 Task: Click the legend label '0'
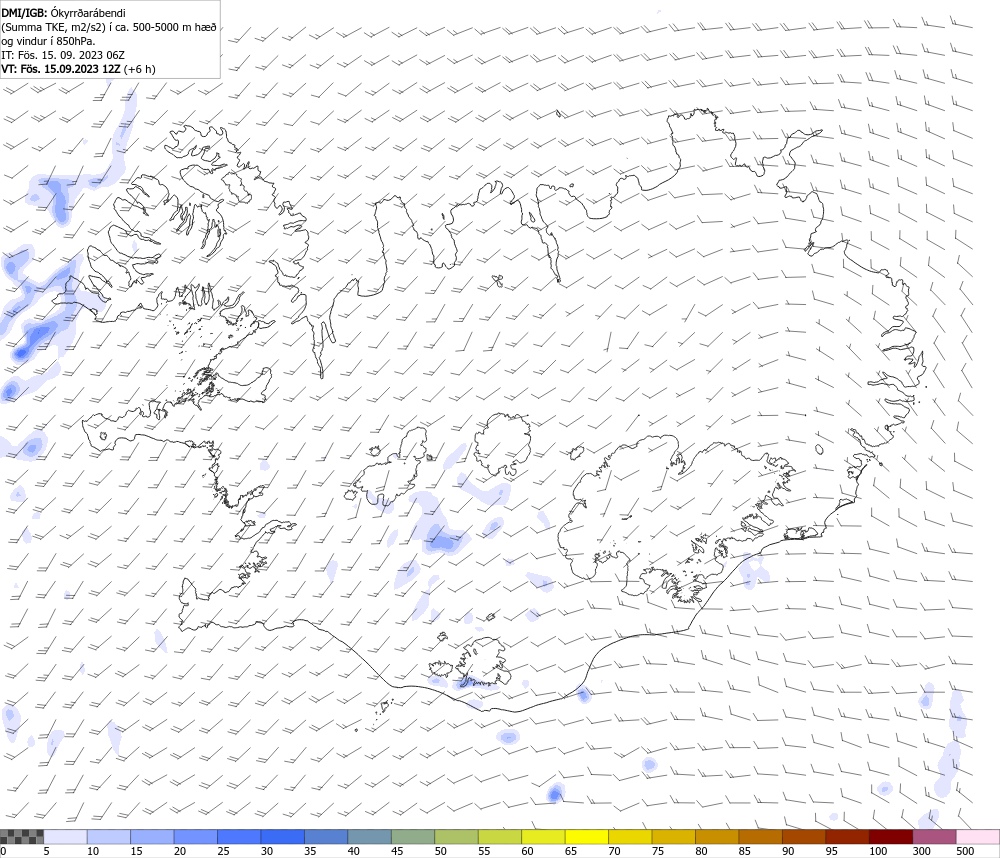coord(3,851)
